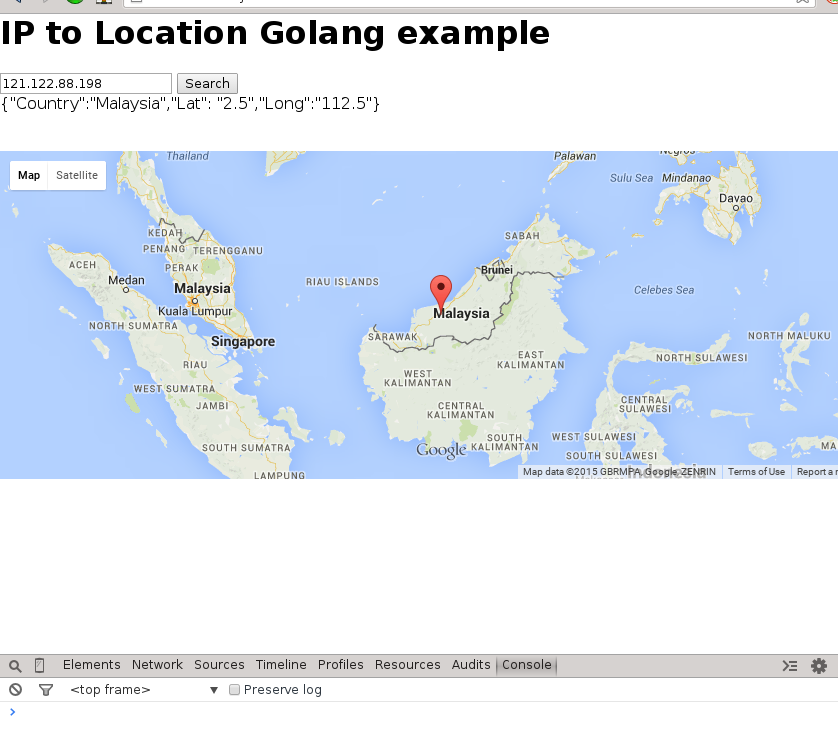The width and height of the screenshot is (838, 744).
Task: Click the IP address input field
Action: (85, 83)
